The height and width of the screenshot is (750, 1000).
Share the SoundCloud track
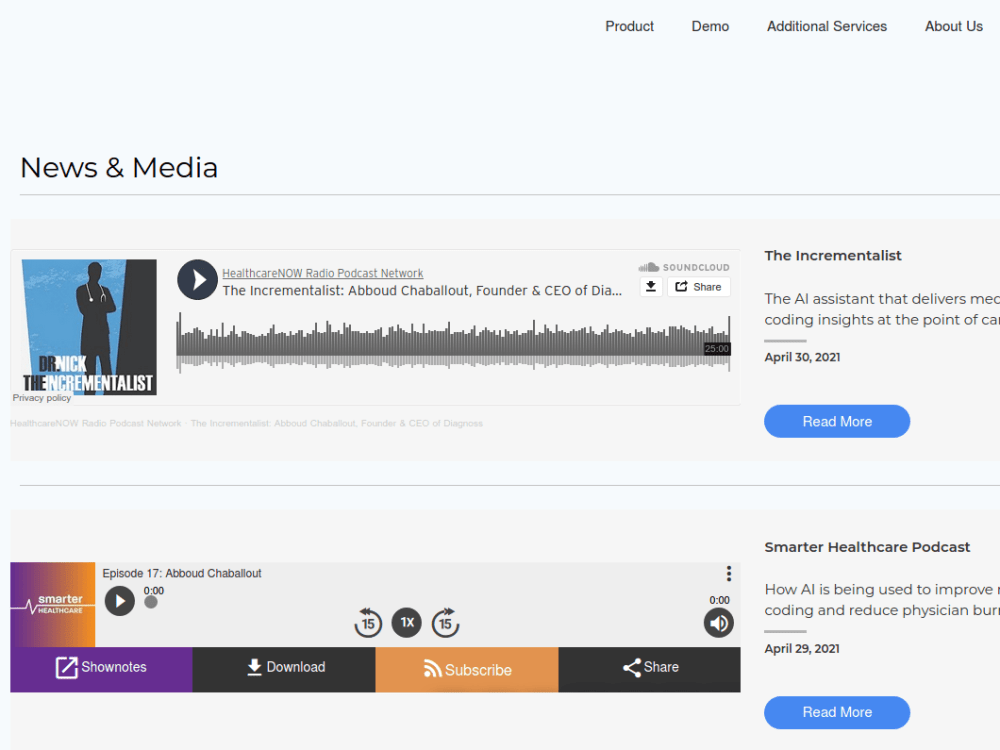[698, 287]
